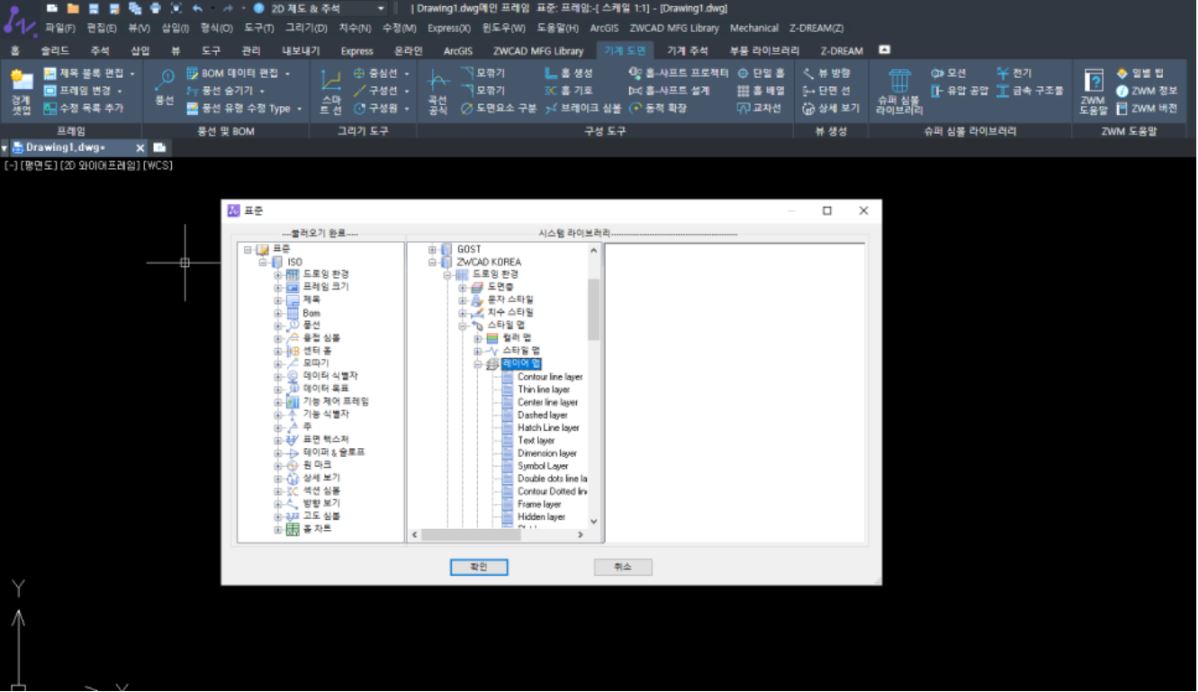This screenshot has width=1198, height=692.
Task: Select the 홀 배열 tool
Action: [x=760, y=91]
